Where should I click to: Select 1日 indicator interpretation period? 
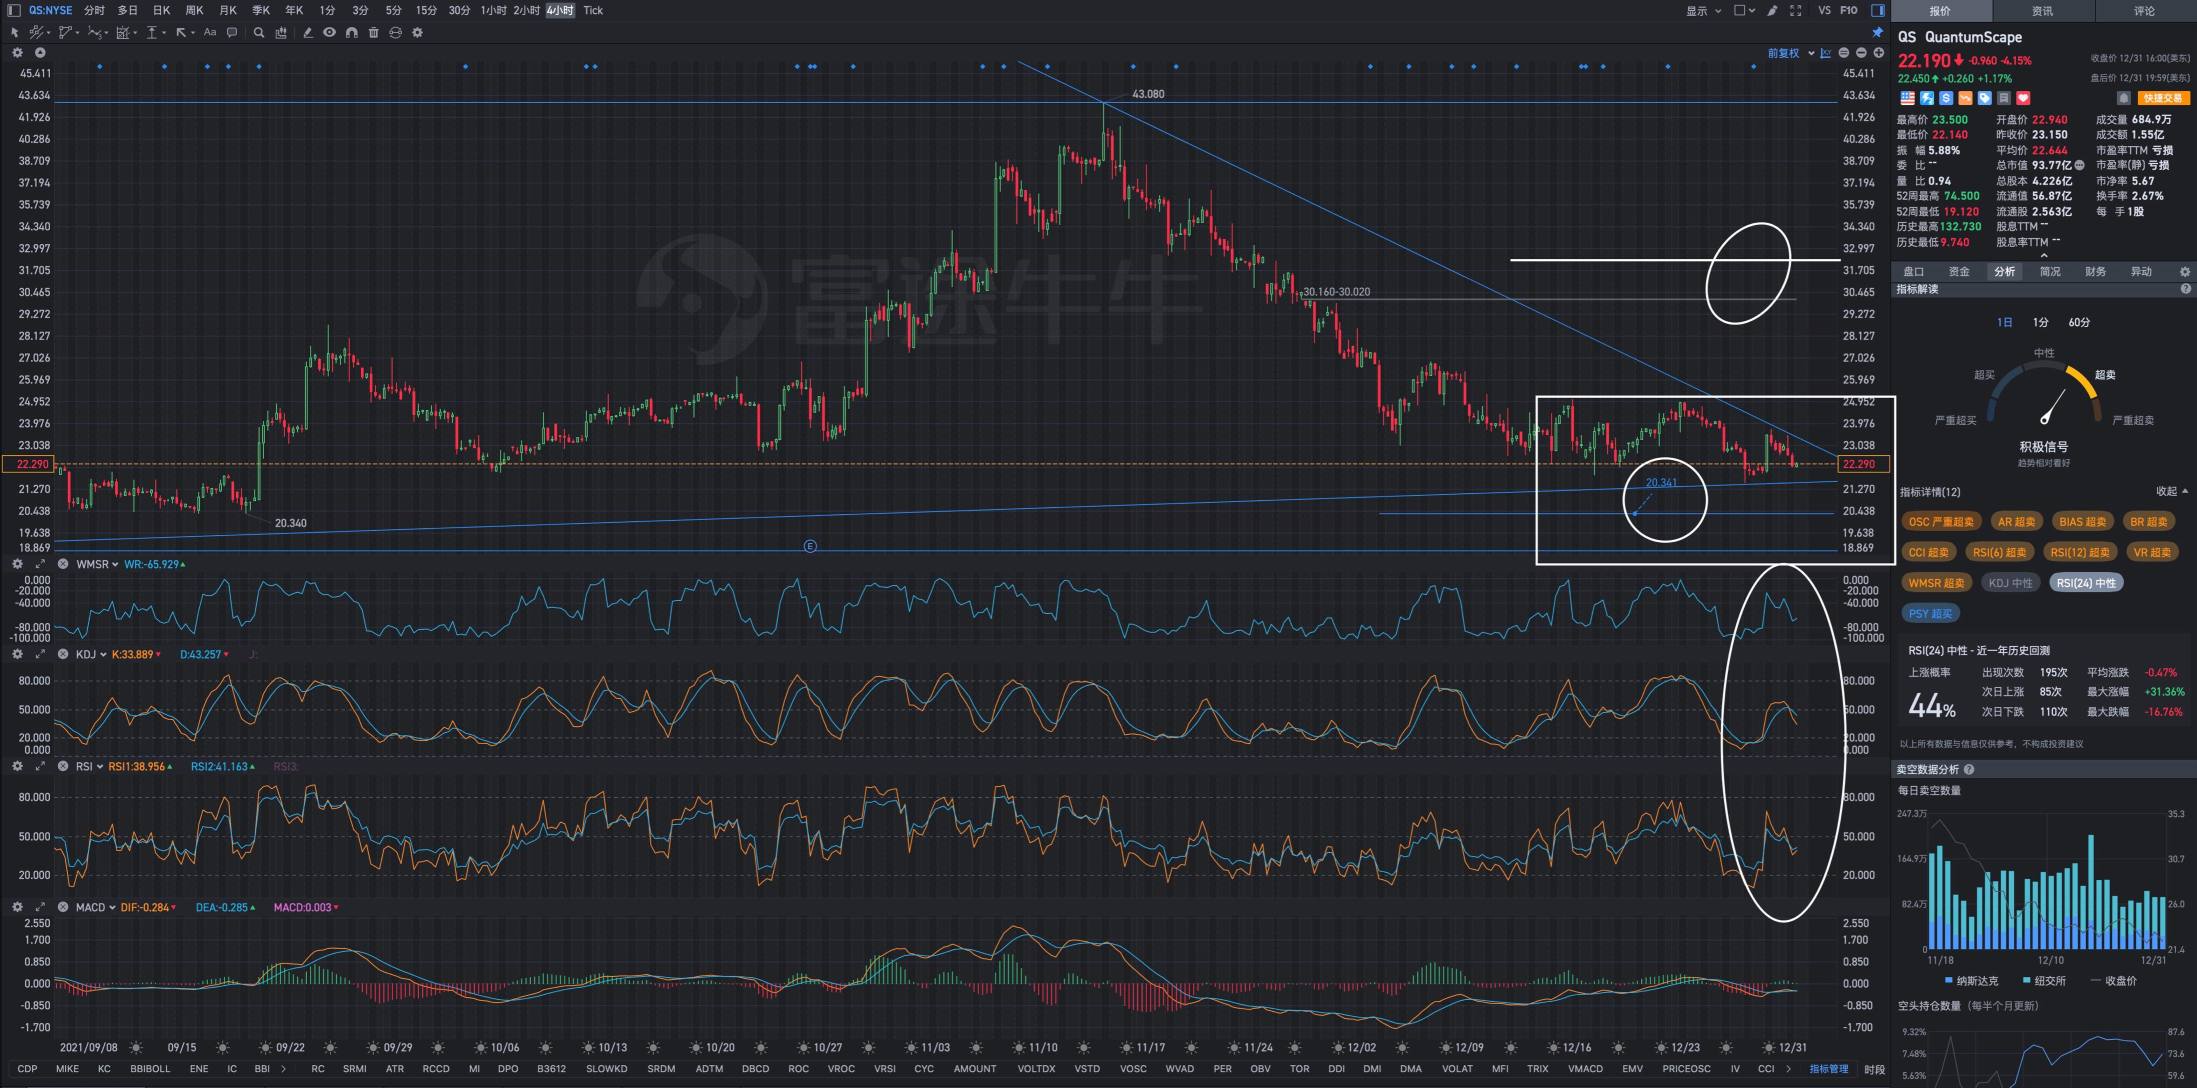pyautogui.click(x=2004, y=322)
